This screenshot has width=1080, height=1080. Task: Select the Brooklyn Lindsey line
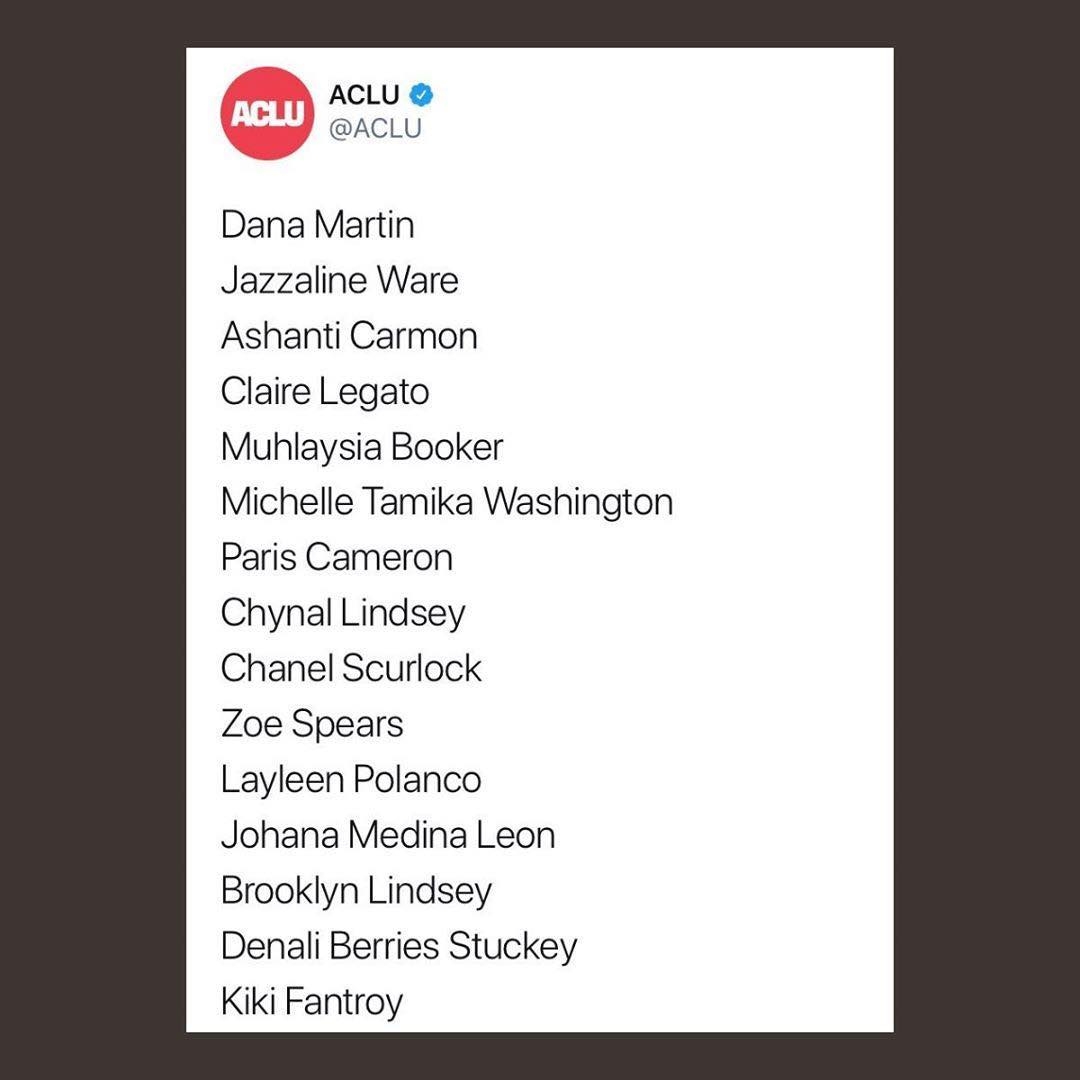(x=356, y=891)
